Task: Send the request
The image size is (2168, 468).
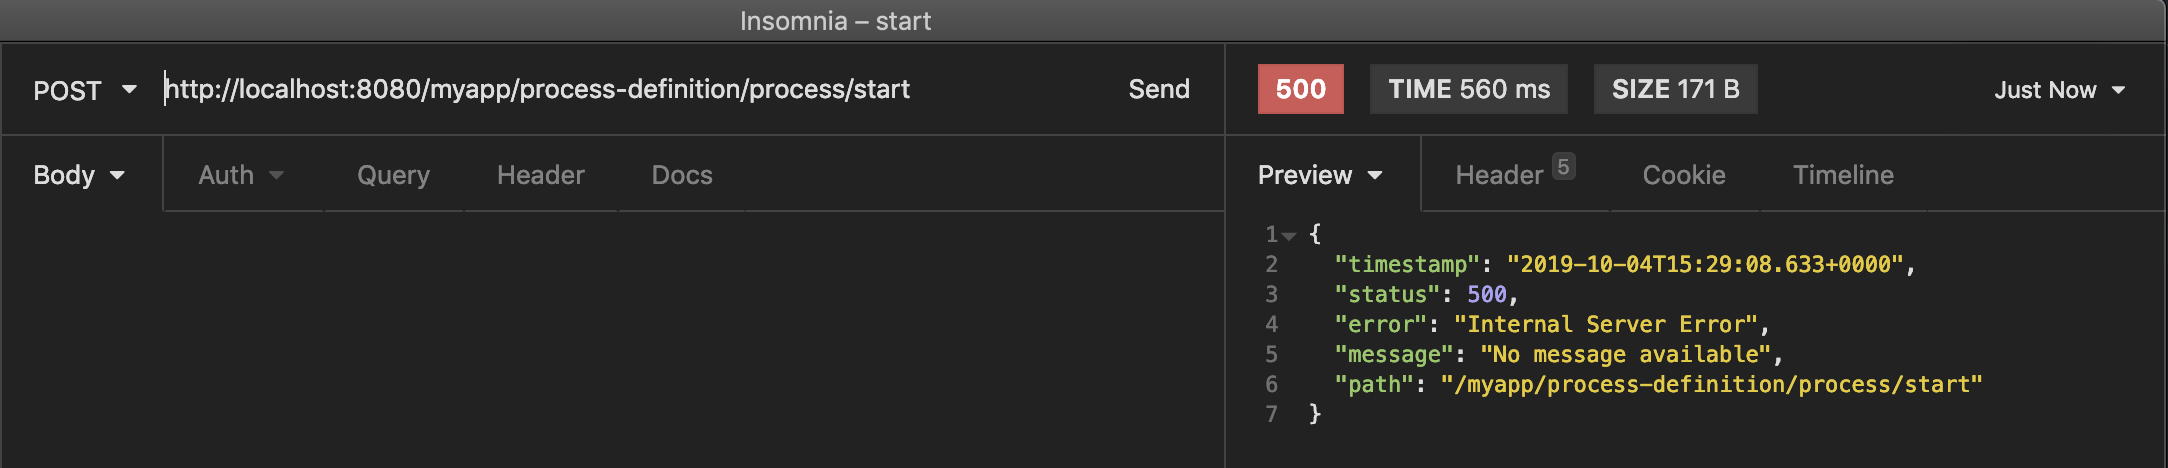Action: 1159,89
